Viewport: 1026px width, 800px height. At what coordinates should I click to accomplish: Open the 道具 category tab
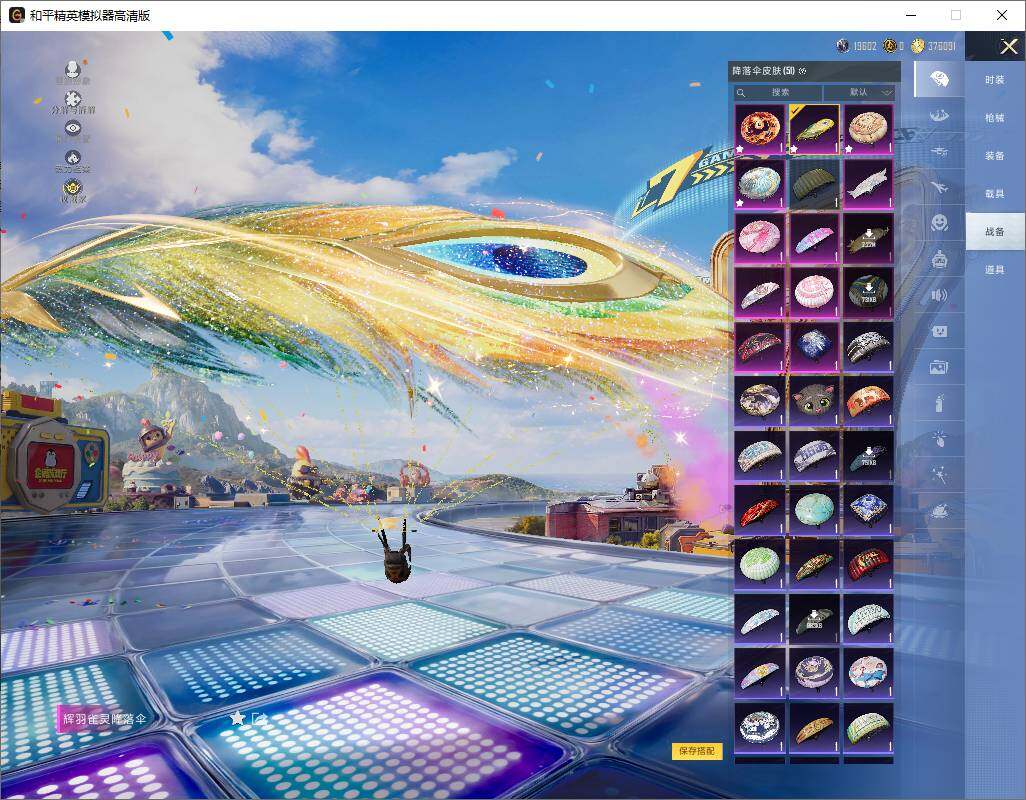click(x=995, y=270)
